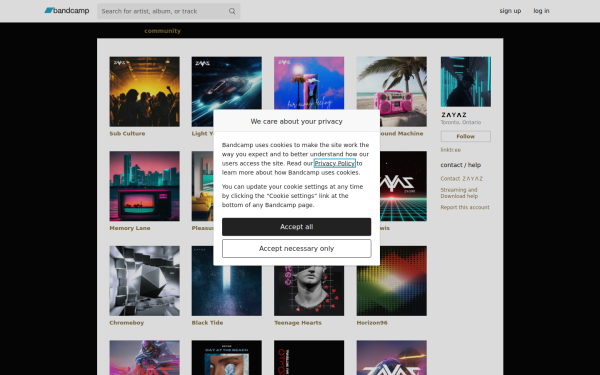
Task: Open the Privacy Policy link
Action: click(x=334, y=163)
